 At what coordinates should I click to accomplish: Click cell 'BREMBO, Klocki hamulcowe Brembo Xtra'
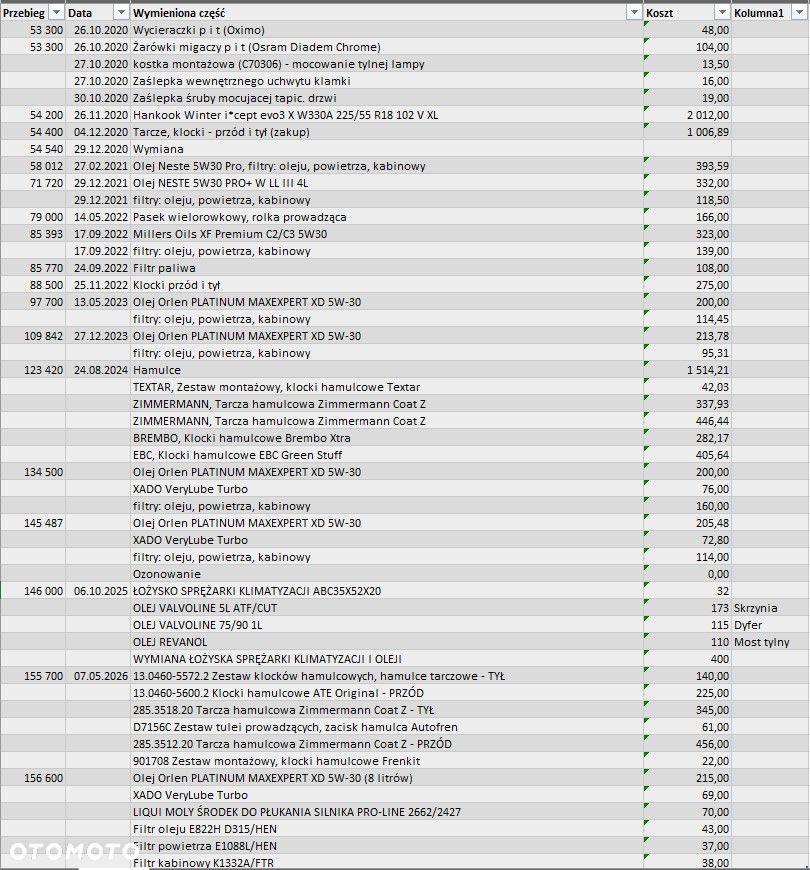pos(387,438)
